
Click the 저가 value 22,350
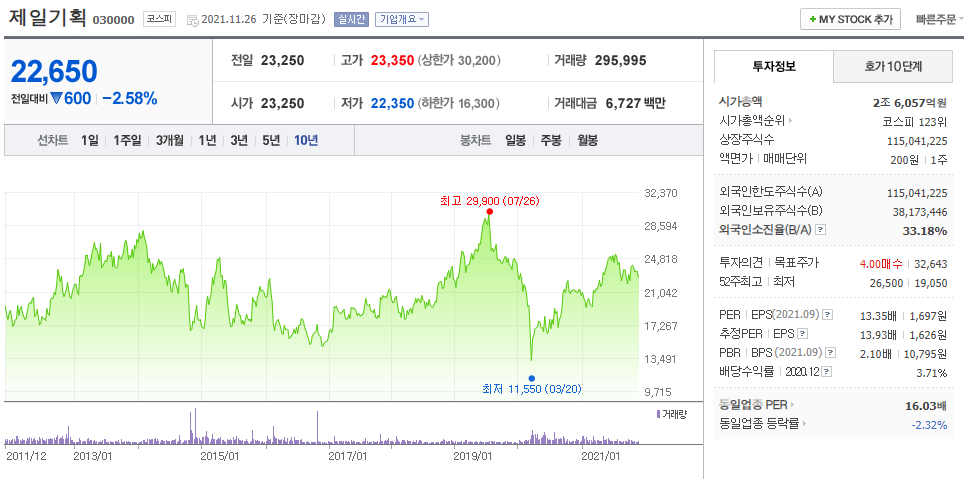[x=392, y=103]
